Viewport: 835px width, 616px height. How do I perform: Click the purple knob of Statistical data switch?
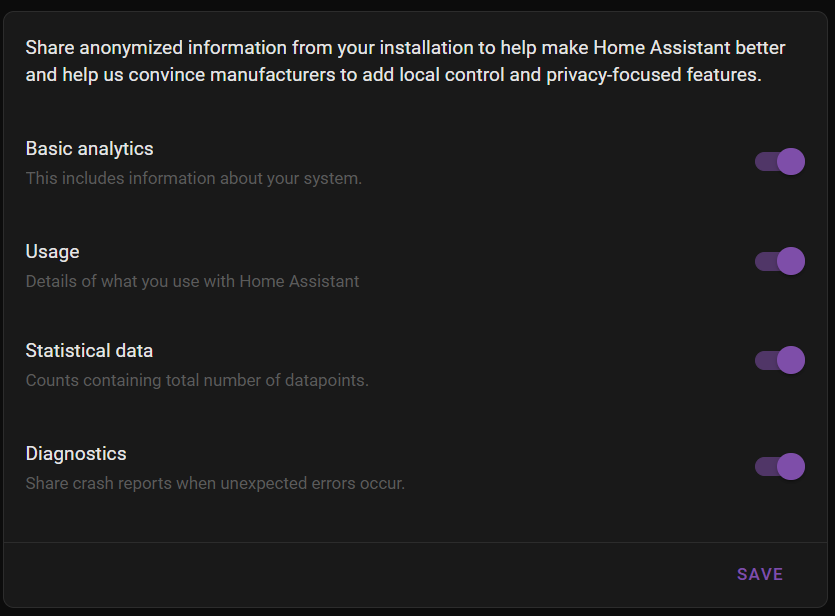(791, 360)
